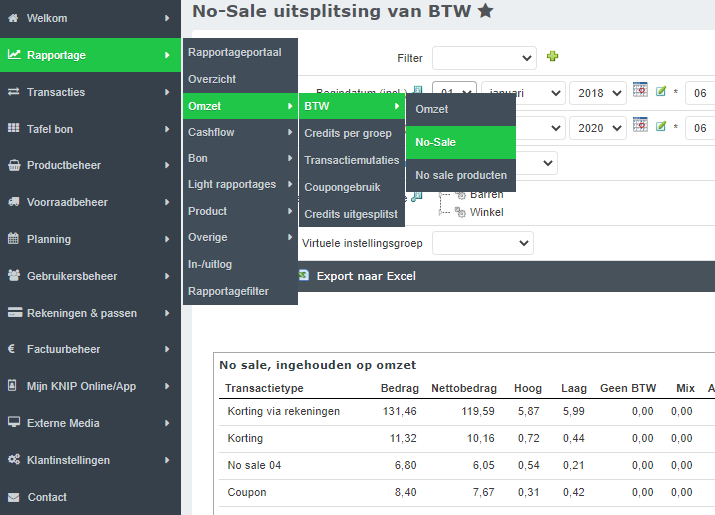Open Credits per groep menu item

[347, 133]
